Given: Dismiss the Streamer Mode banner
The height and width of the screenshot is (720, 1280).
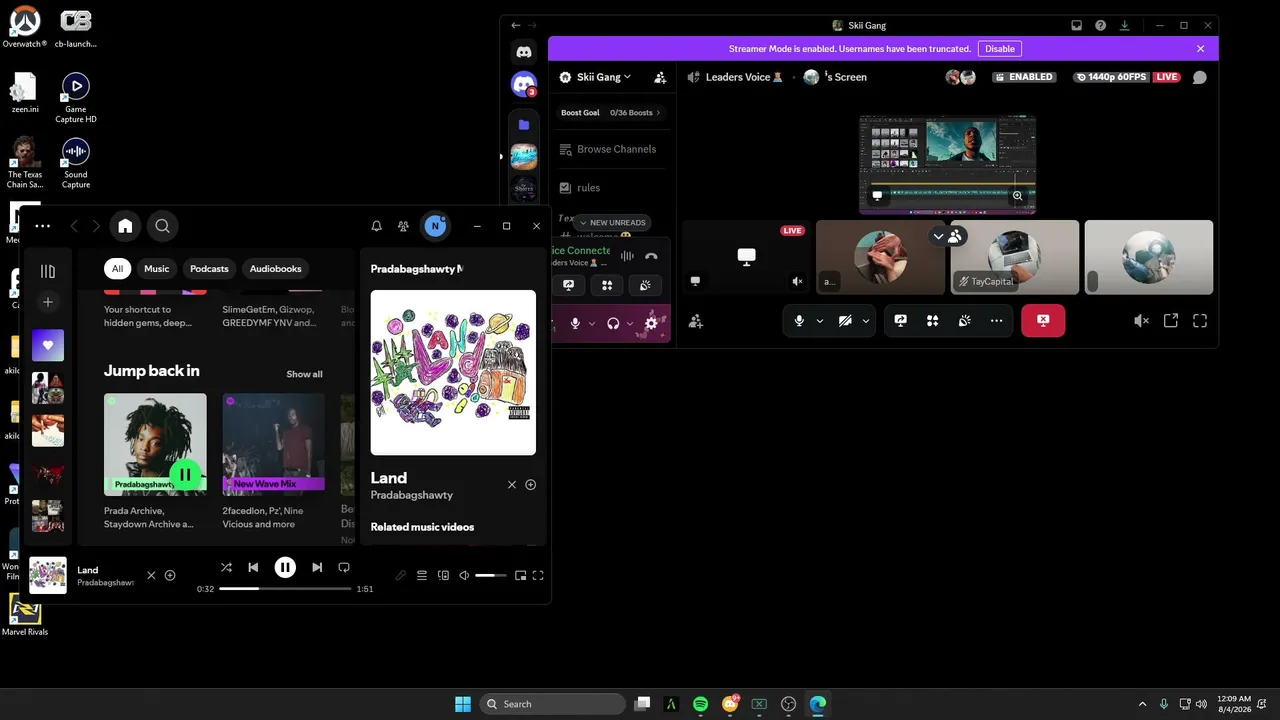Looking at the screenshot, I should coord(1201,48).
